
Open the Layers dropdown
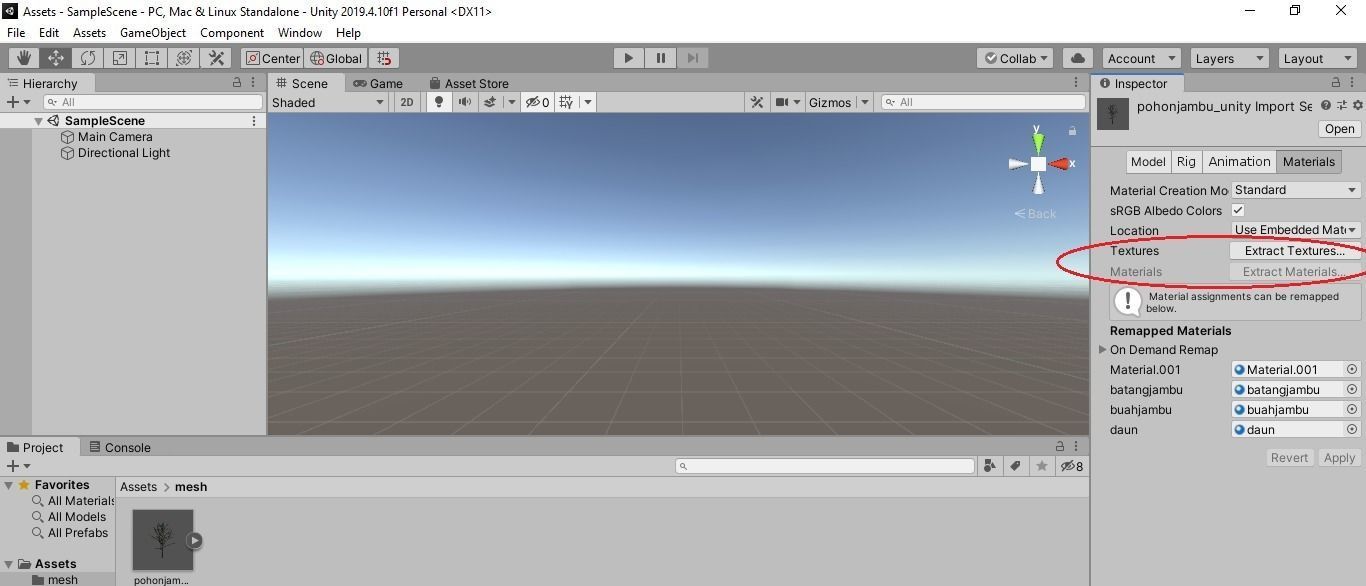point(1228,58)
